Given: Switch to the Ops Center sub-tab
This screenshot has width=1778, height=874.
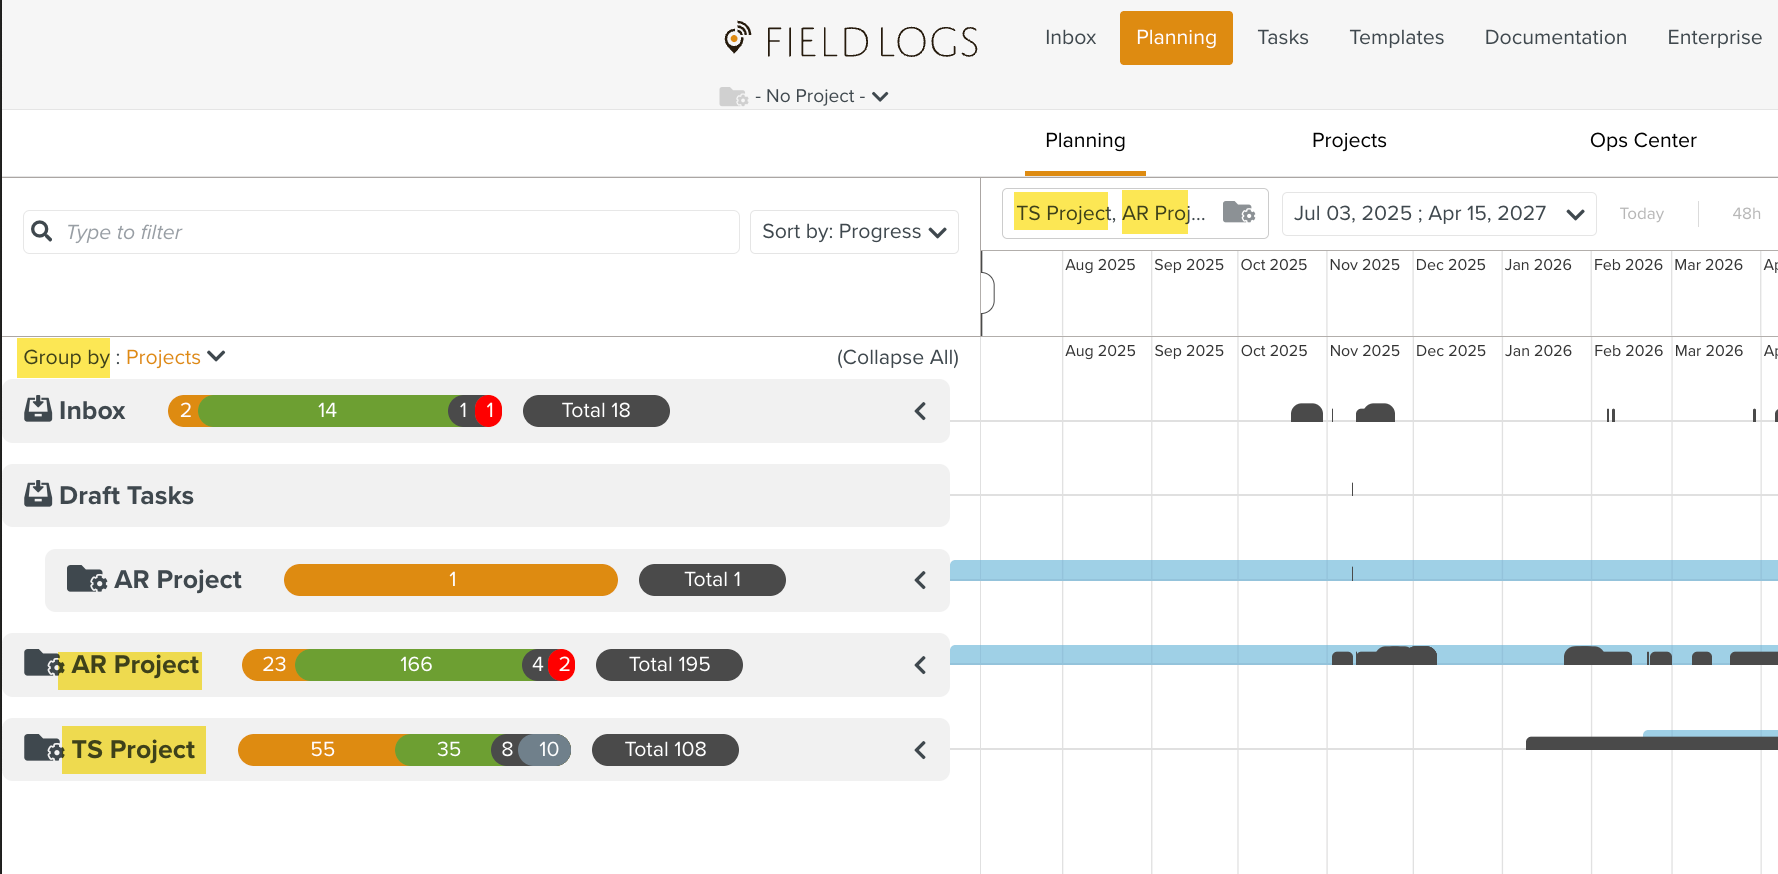Looking at the screenshot, I should click(1643, 141).
